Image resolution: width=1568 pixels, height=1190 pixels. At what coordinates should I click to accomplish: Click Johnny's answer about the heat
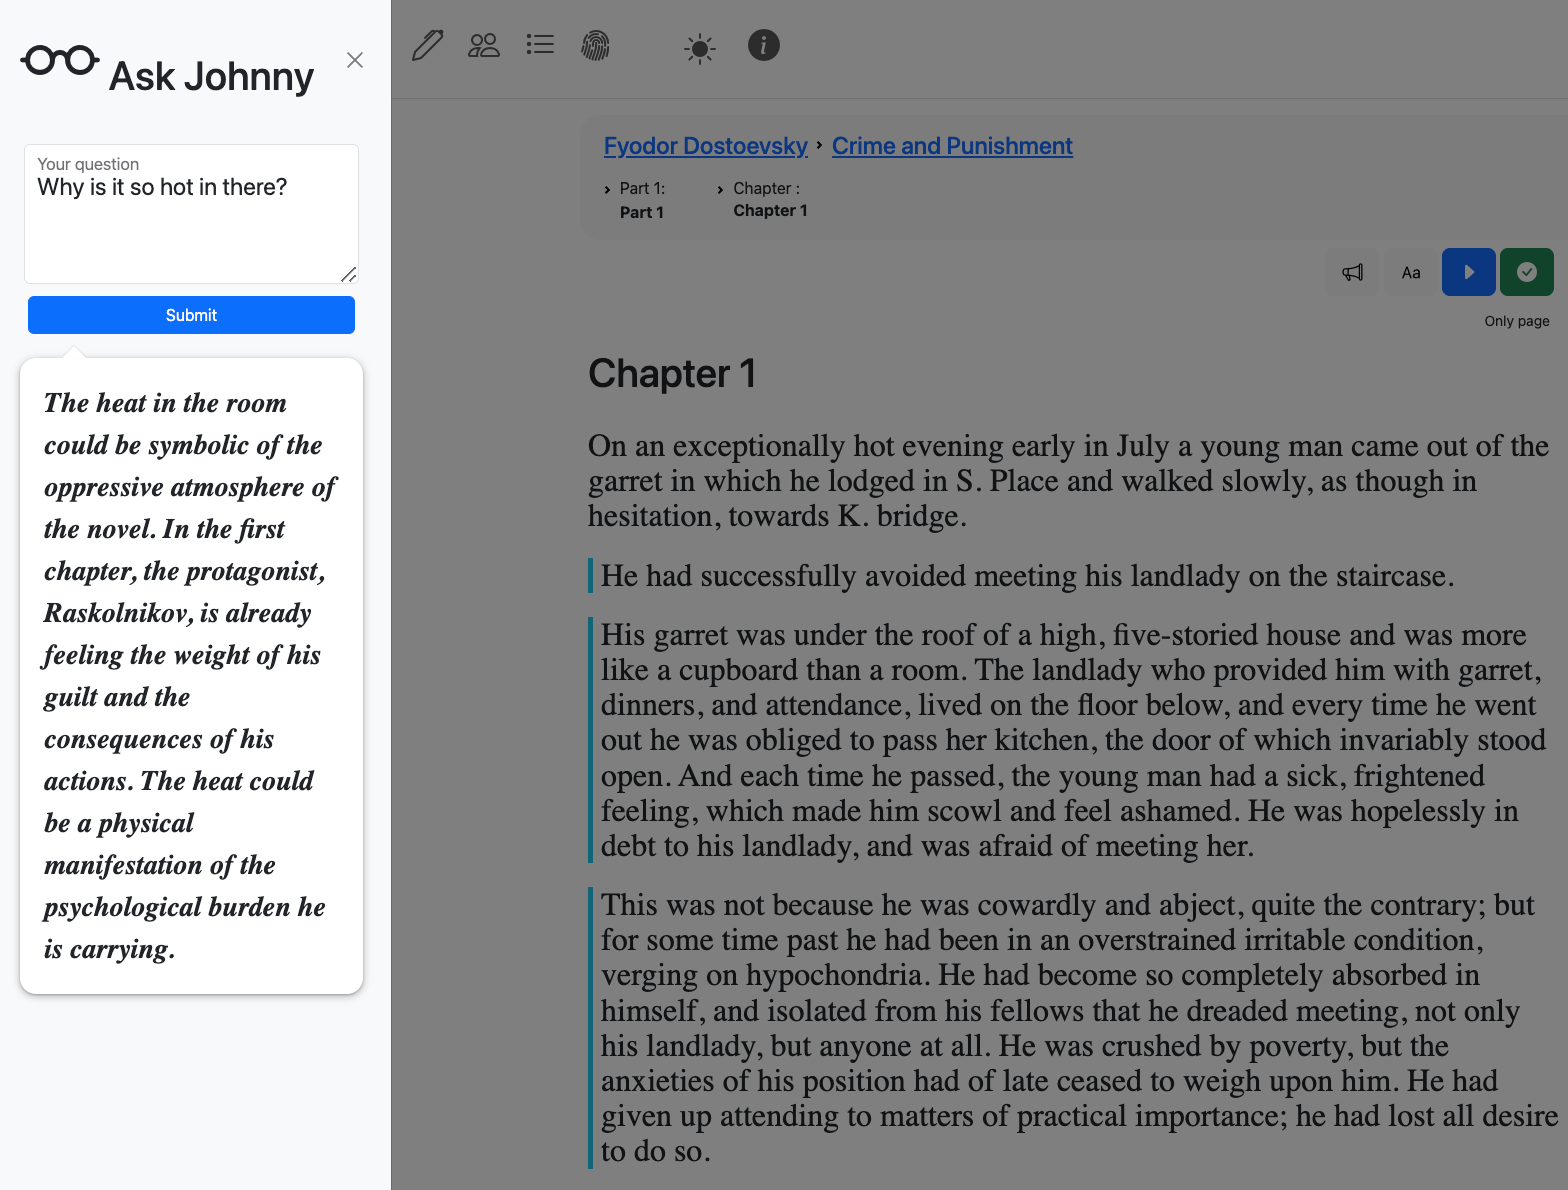(x=191, y=676)
